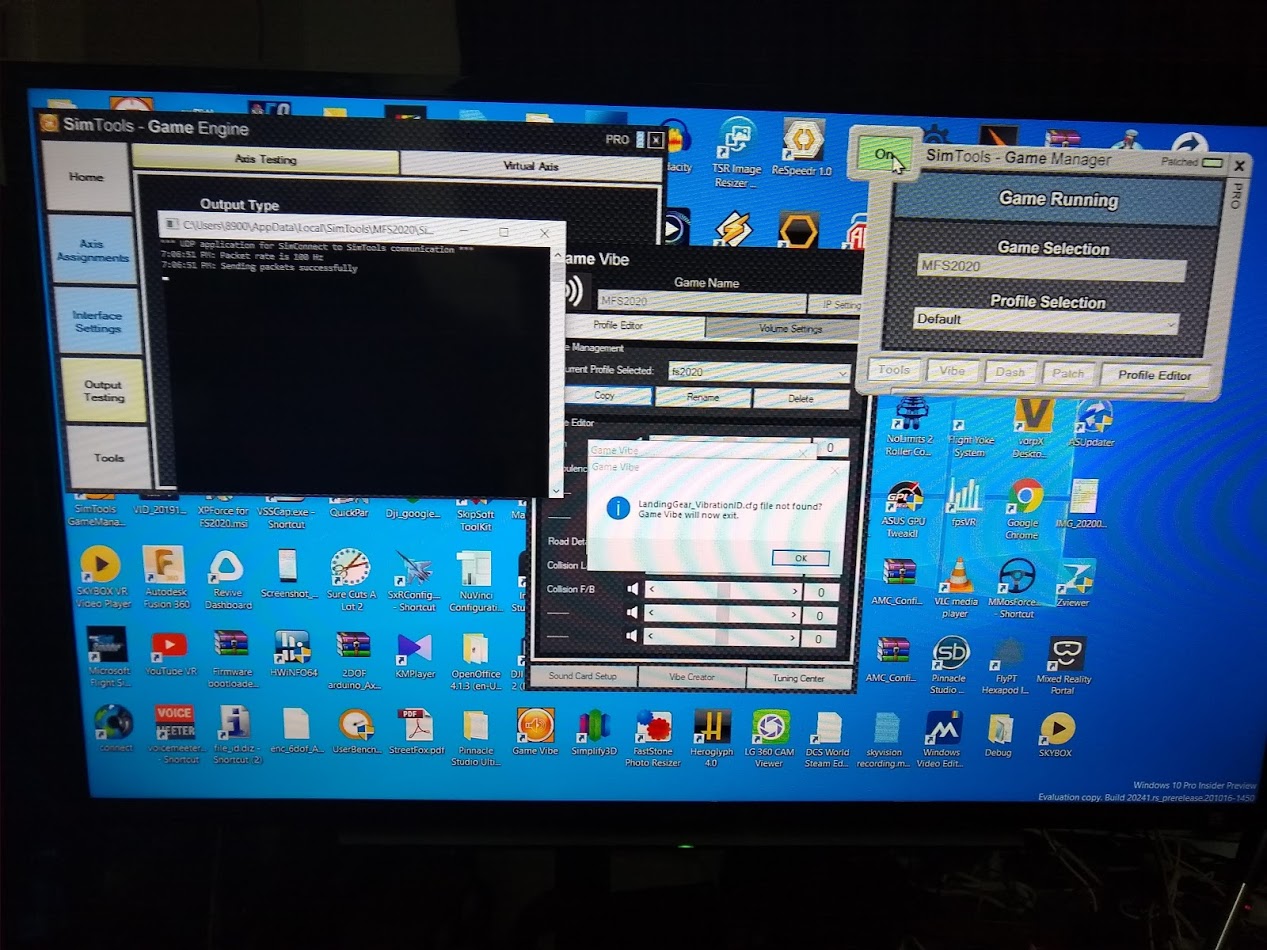
Task: Open ReSpeedr 1.0 desktop icon
Action: [802, 148]
